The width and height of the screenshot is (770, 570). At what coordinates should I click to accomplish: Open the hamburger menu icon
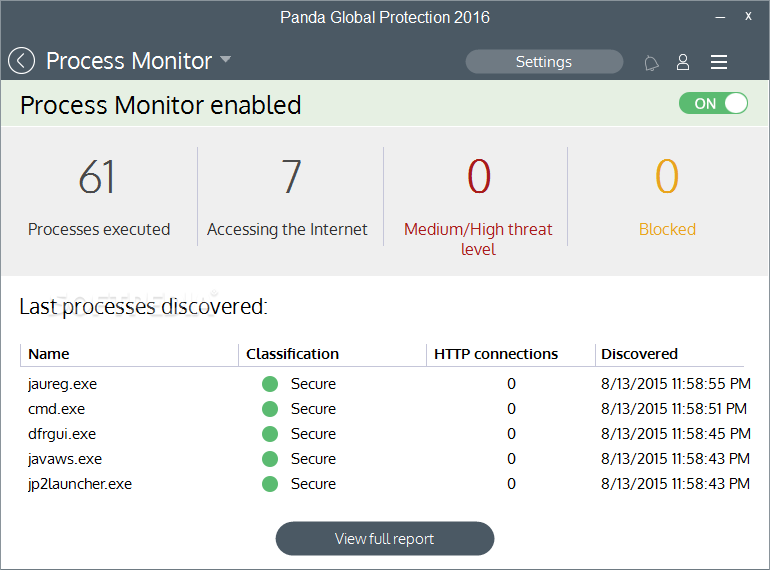tap(718, 62)
